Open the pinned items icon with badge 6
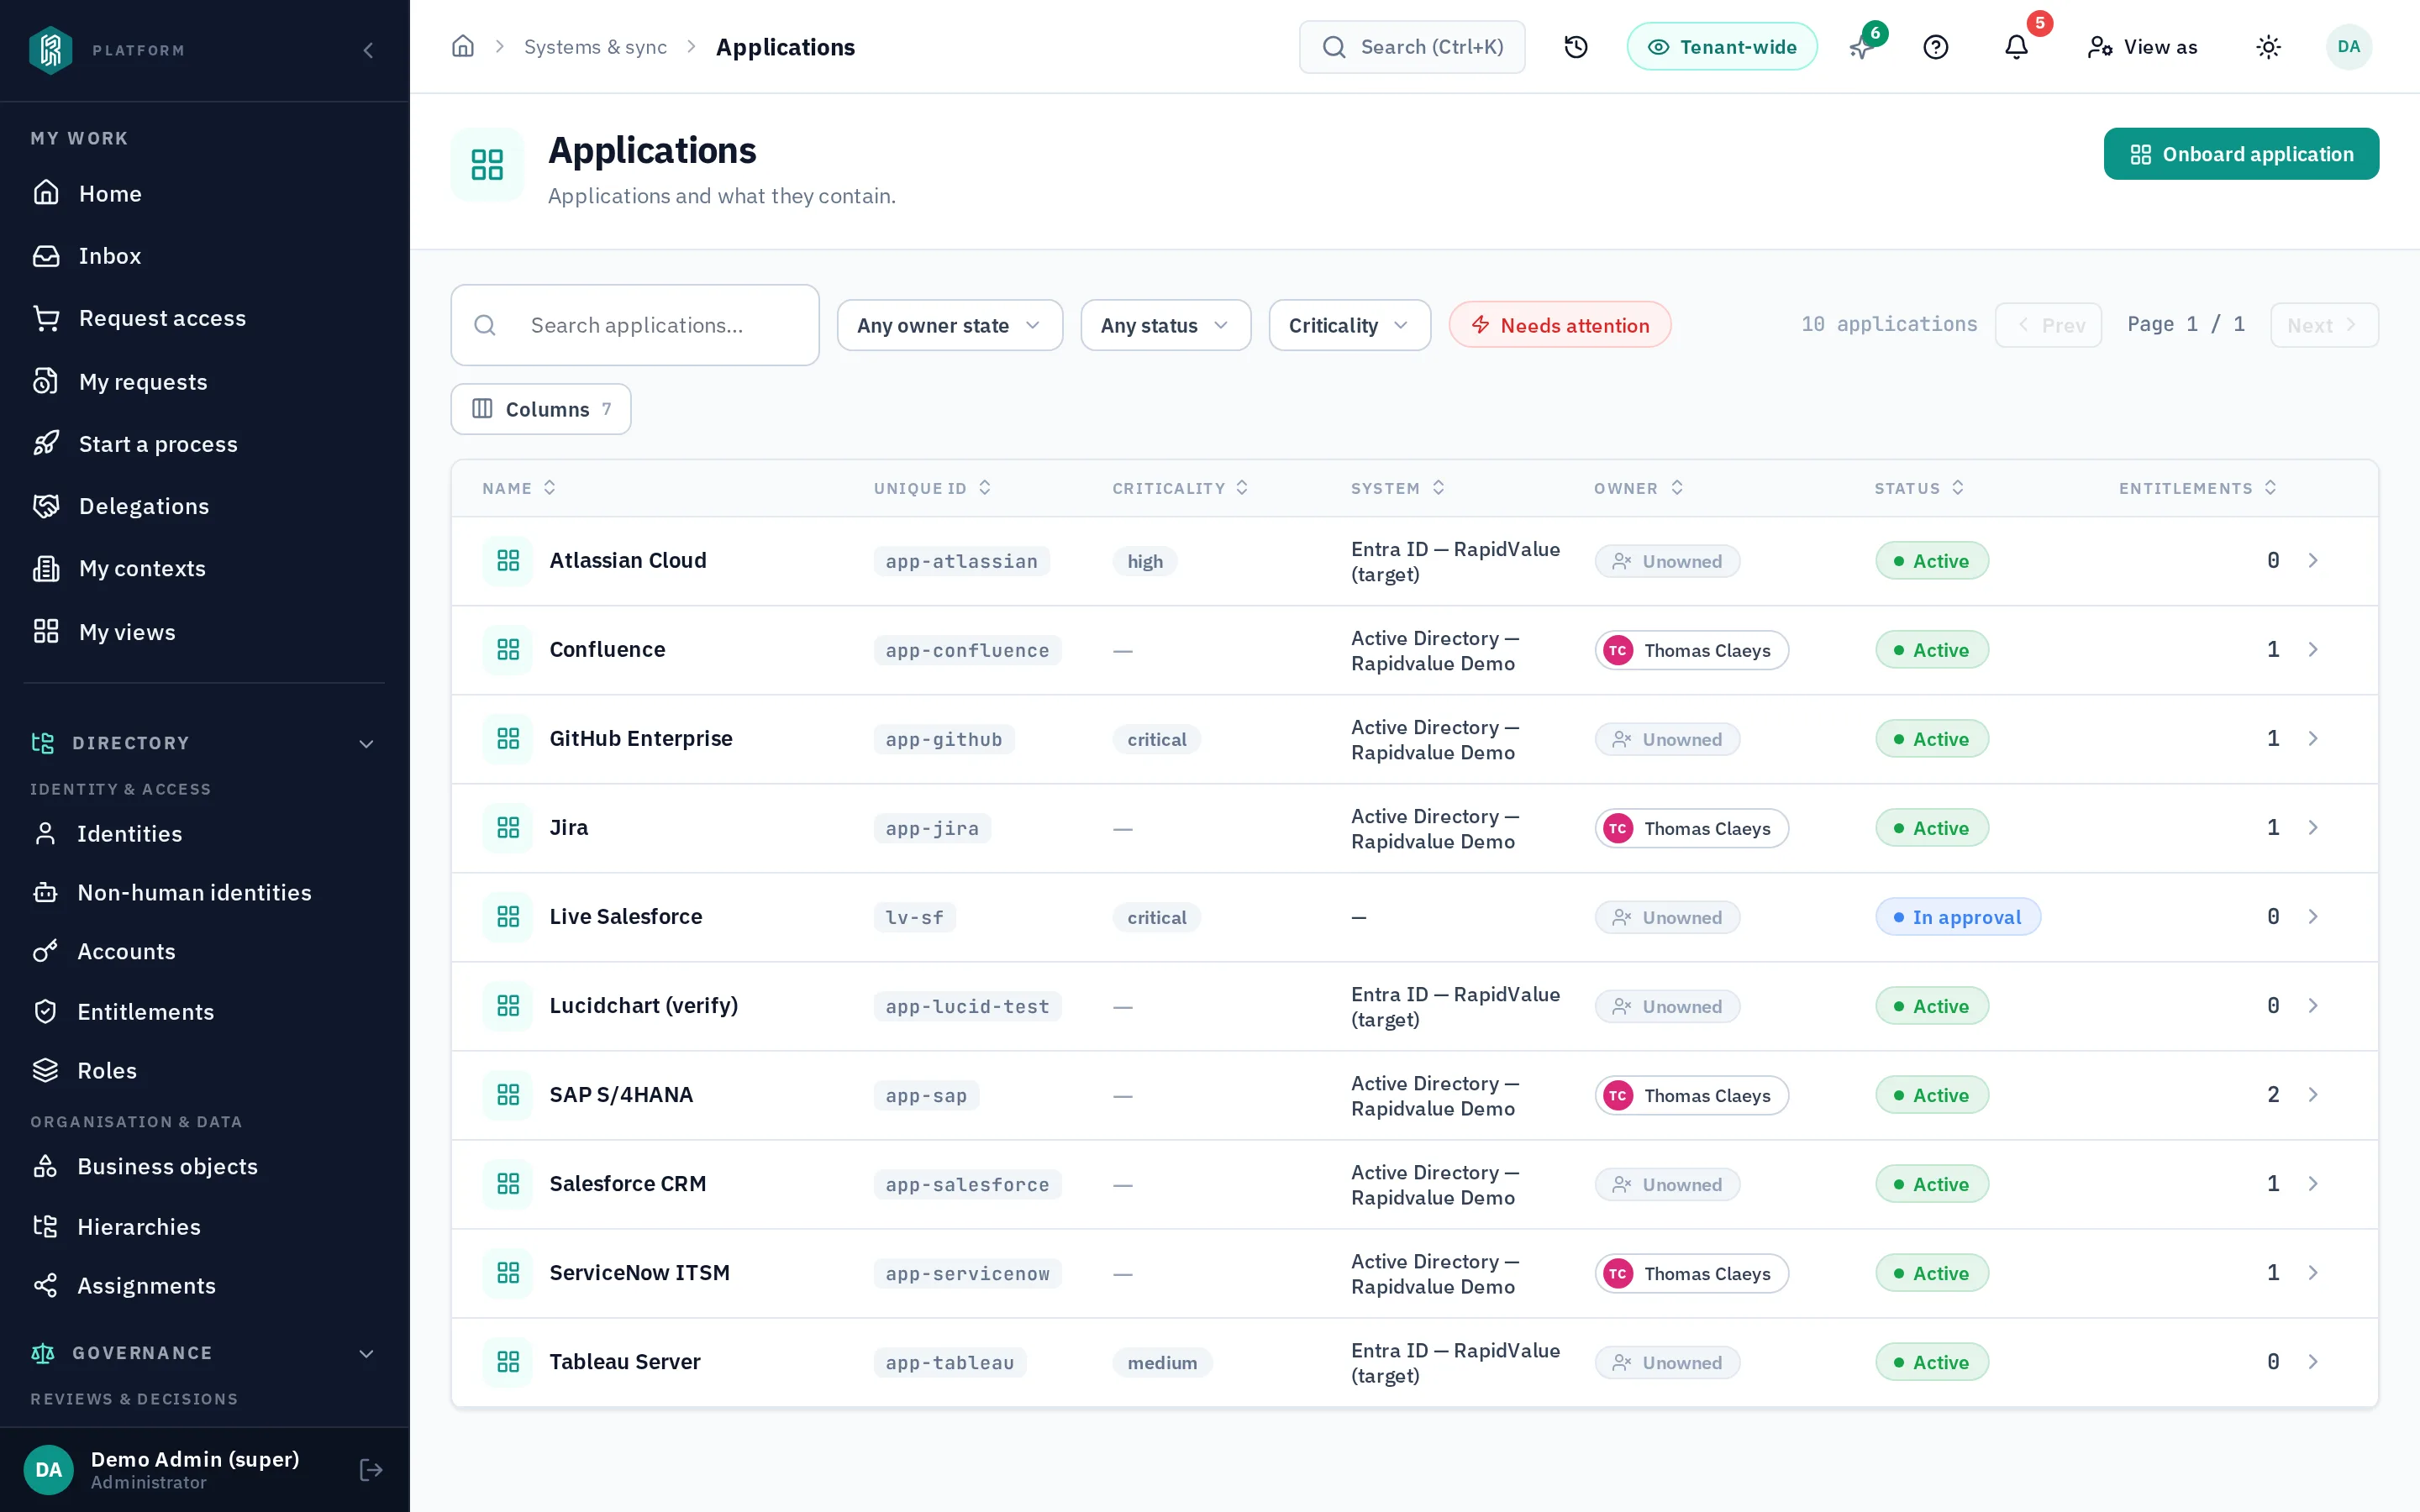This screenshot has width=2420, height=1512. point(1864,46)
